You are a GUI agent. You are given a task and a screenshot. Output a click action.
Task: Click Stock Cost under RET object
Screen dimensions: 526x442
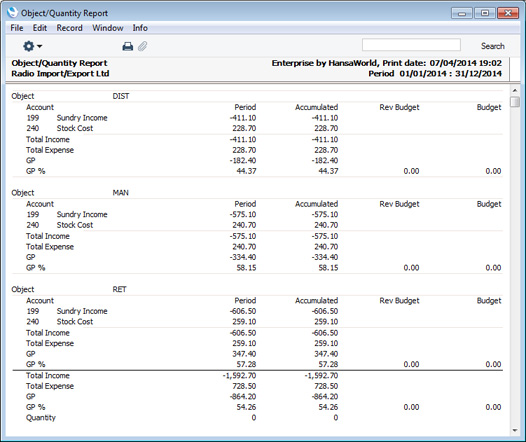click(75, 322)
